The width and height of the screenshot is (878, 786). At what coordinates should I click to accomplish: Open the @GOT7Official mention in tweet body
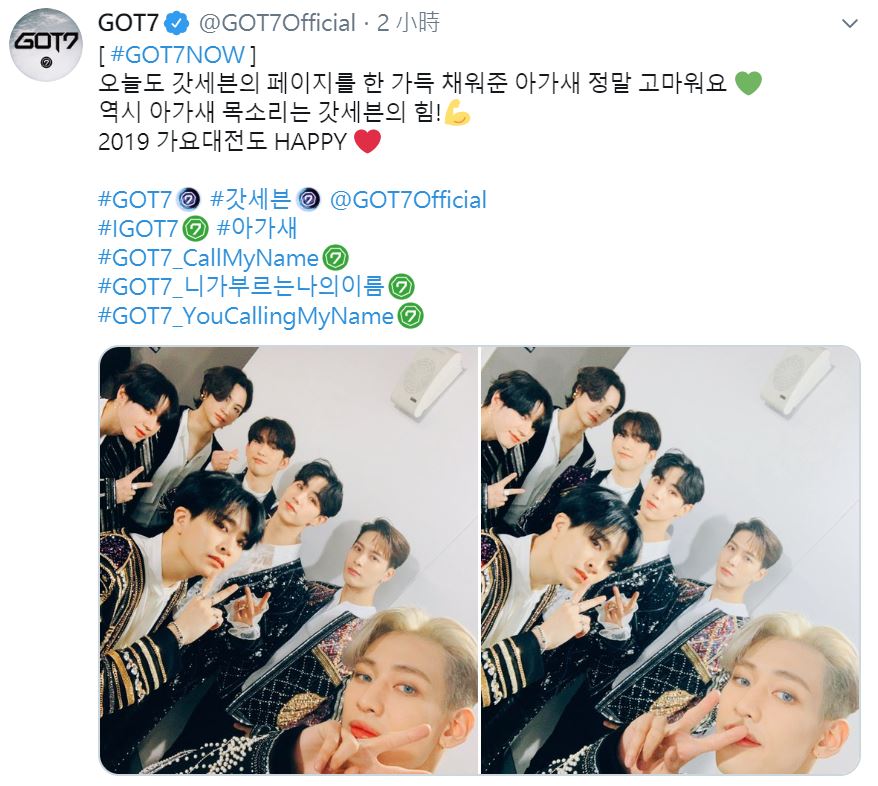click(x=409, y=200)
